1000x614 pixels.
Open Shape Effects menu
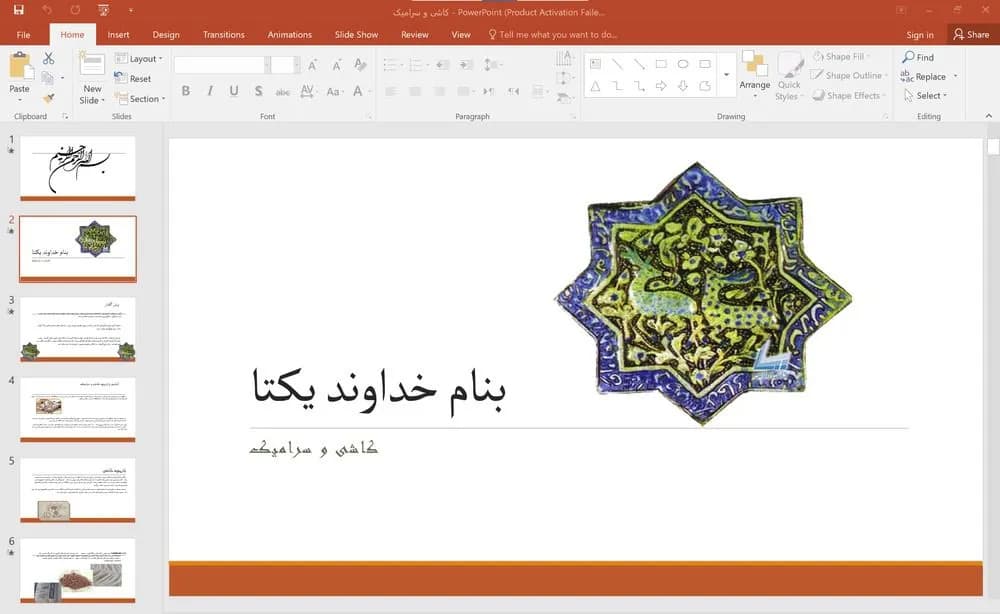pos(849,96)
